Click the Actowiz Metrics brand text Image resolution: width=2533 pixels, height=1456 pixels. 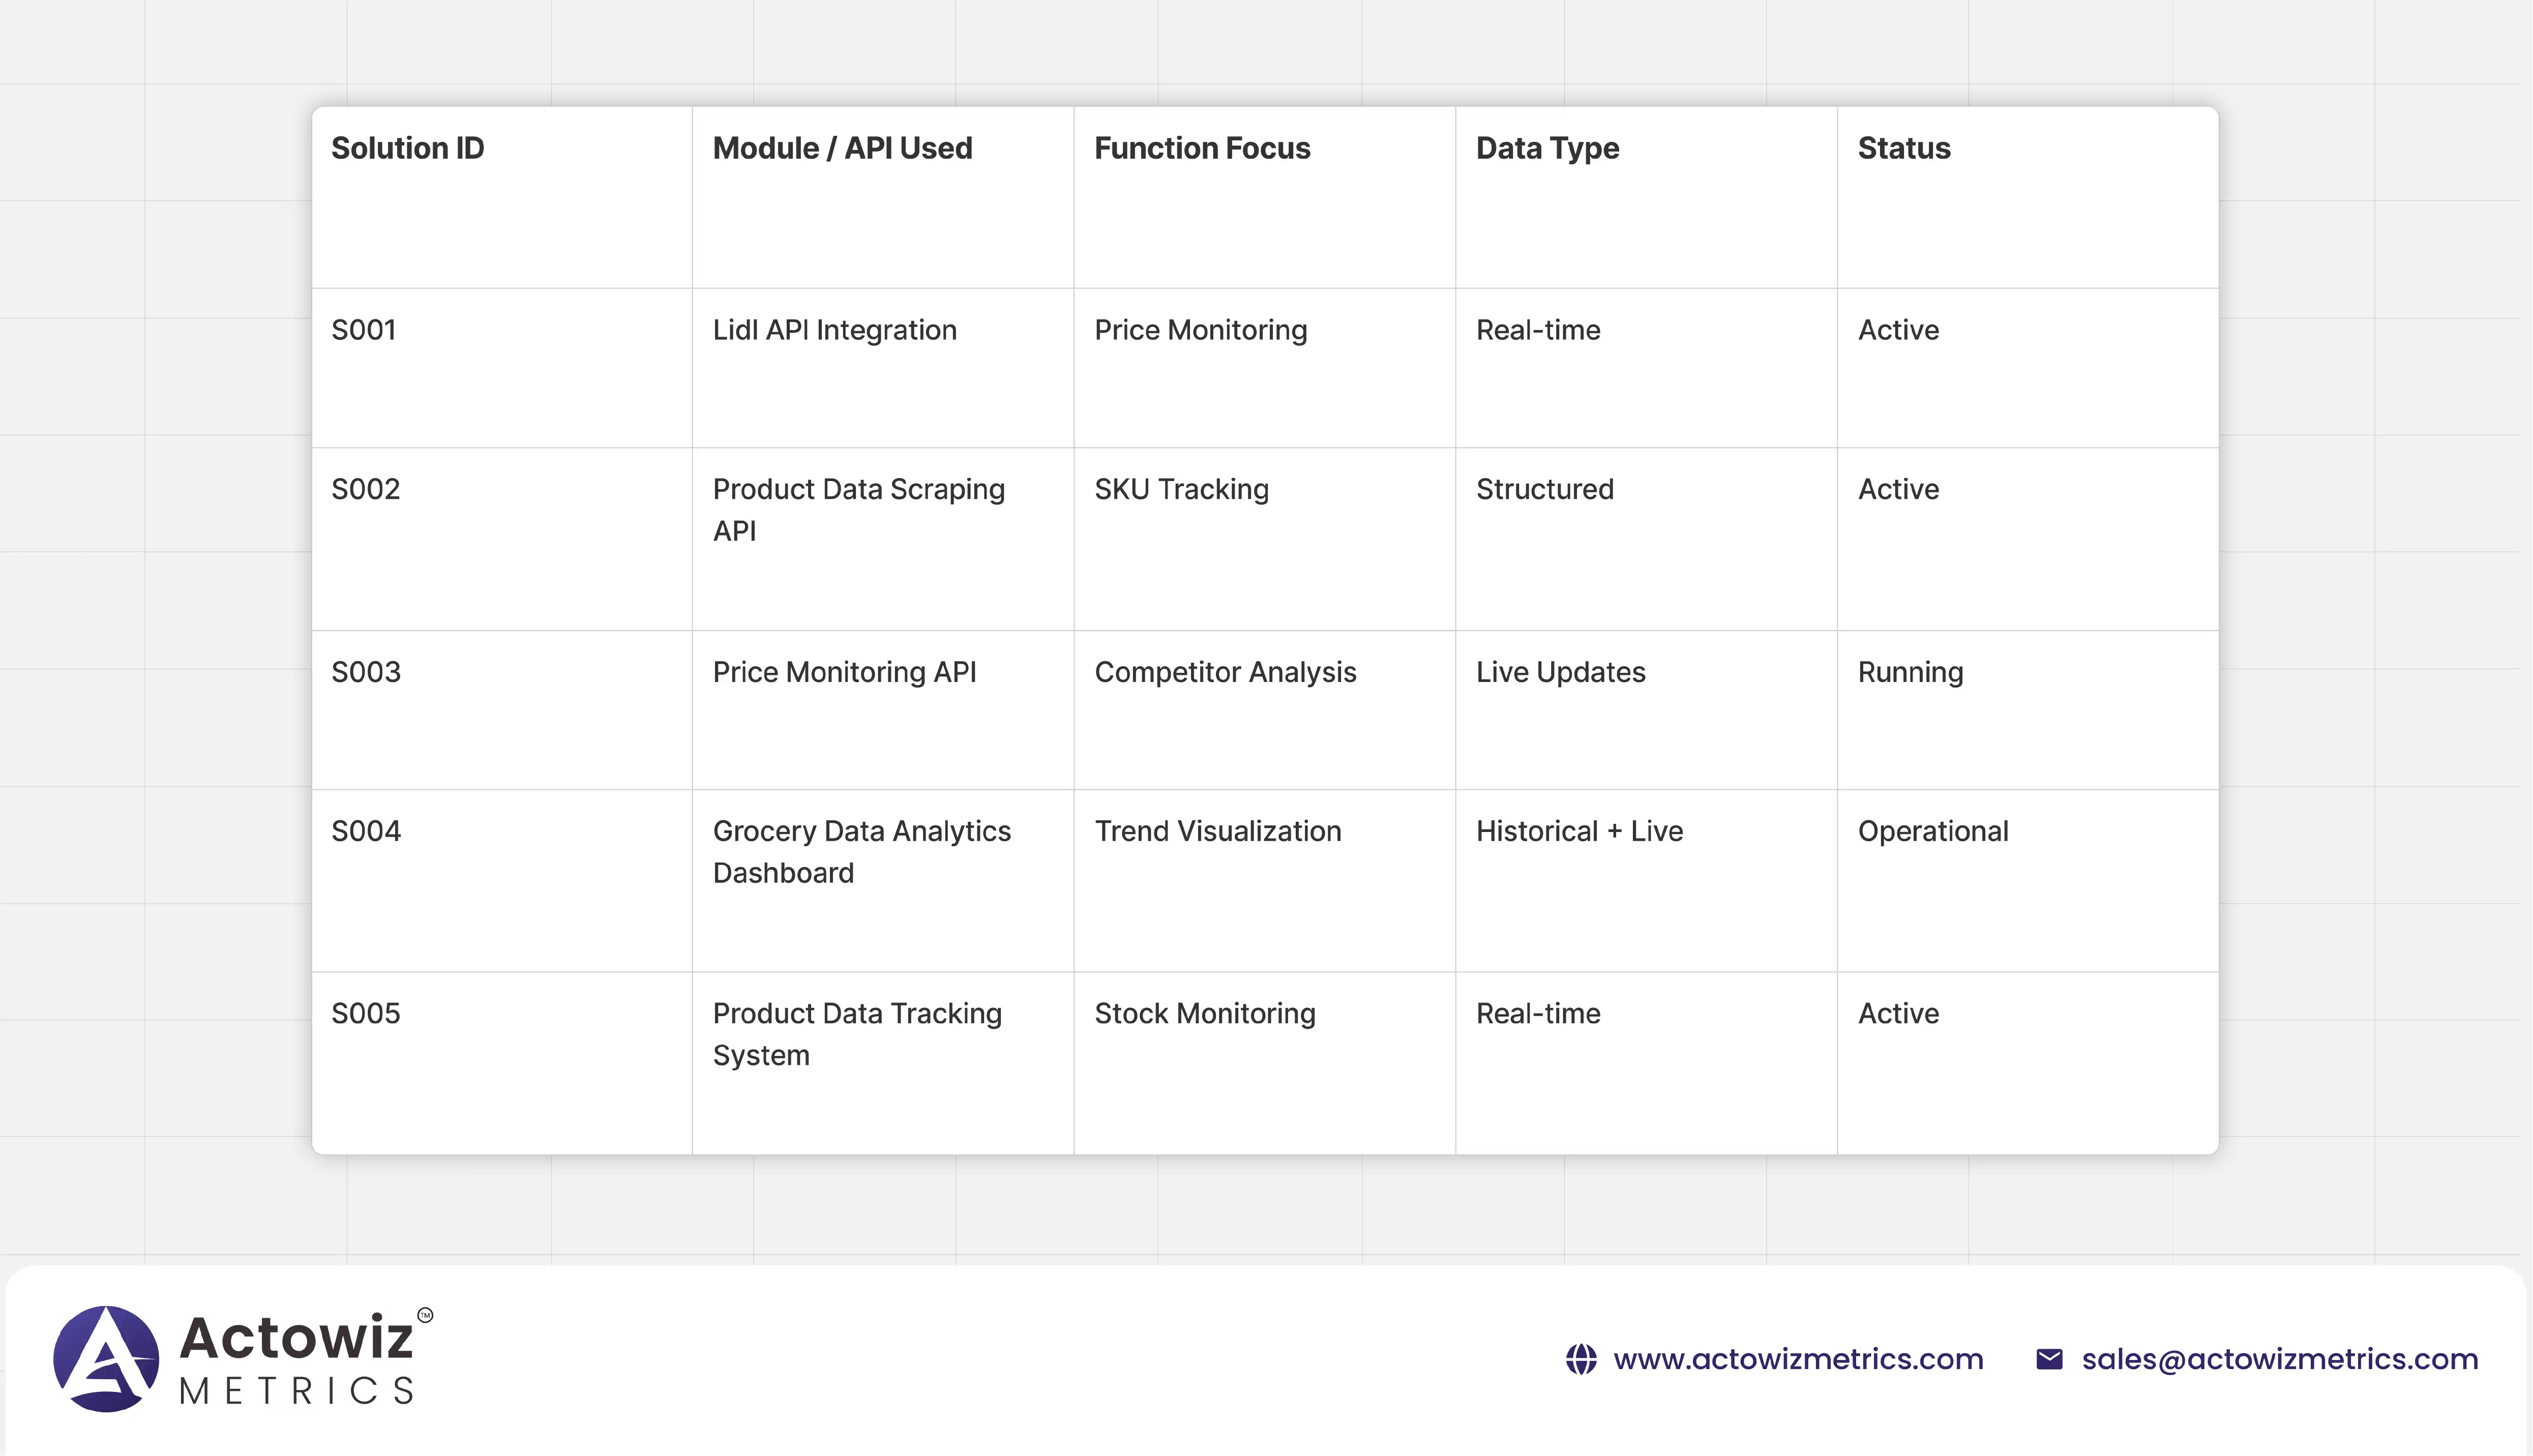(297, 1358)
